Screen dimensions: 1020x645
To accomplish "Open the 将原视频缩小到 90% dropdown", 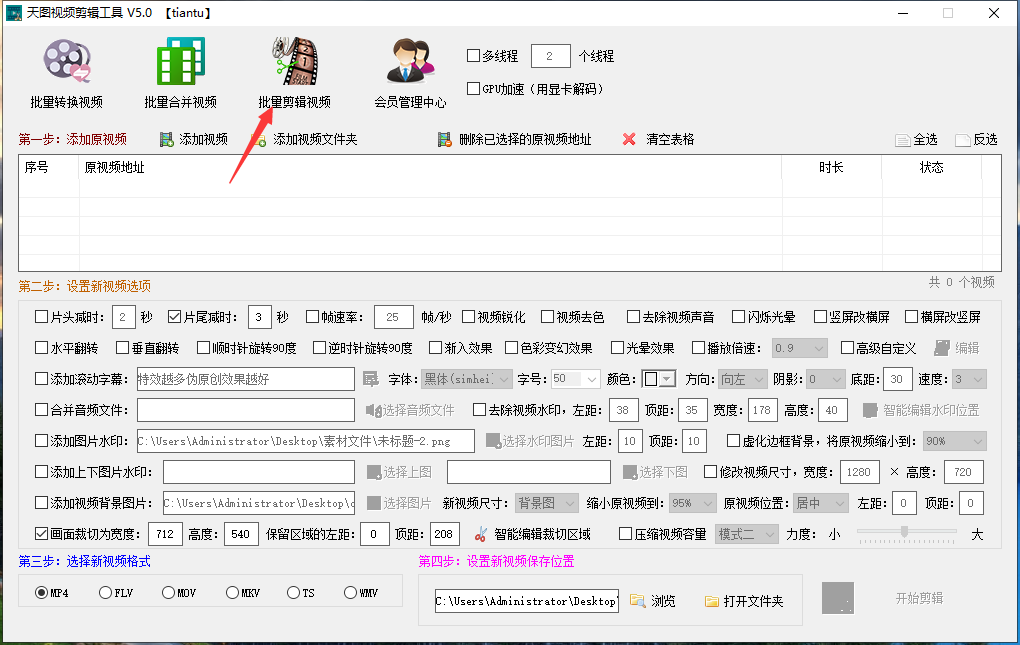I will [954, 441].
